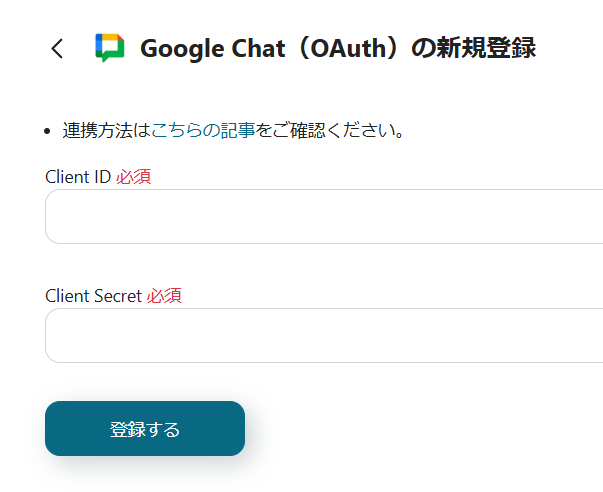The width and height of the screenshot is (603, 492).
Task: Go back using the left chevron arrow
Action: (x=57, y=48)
